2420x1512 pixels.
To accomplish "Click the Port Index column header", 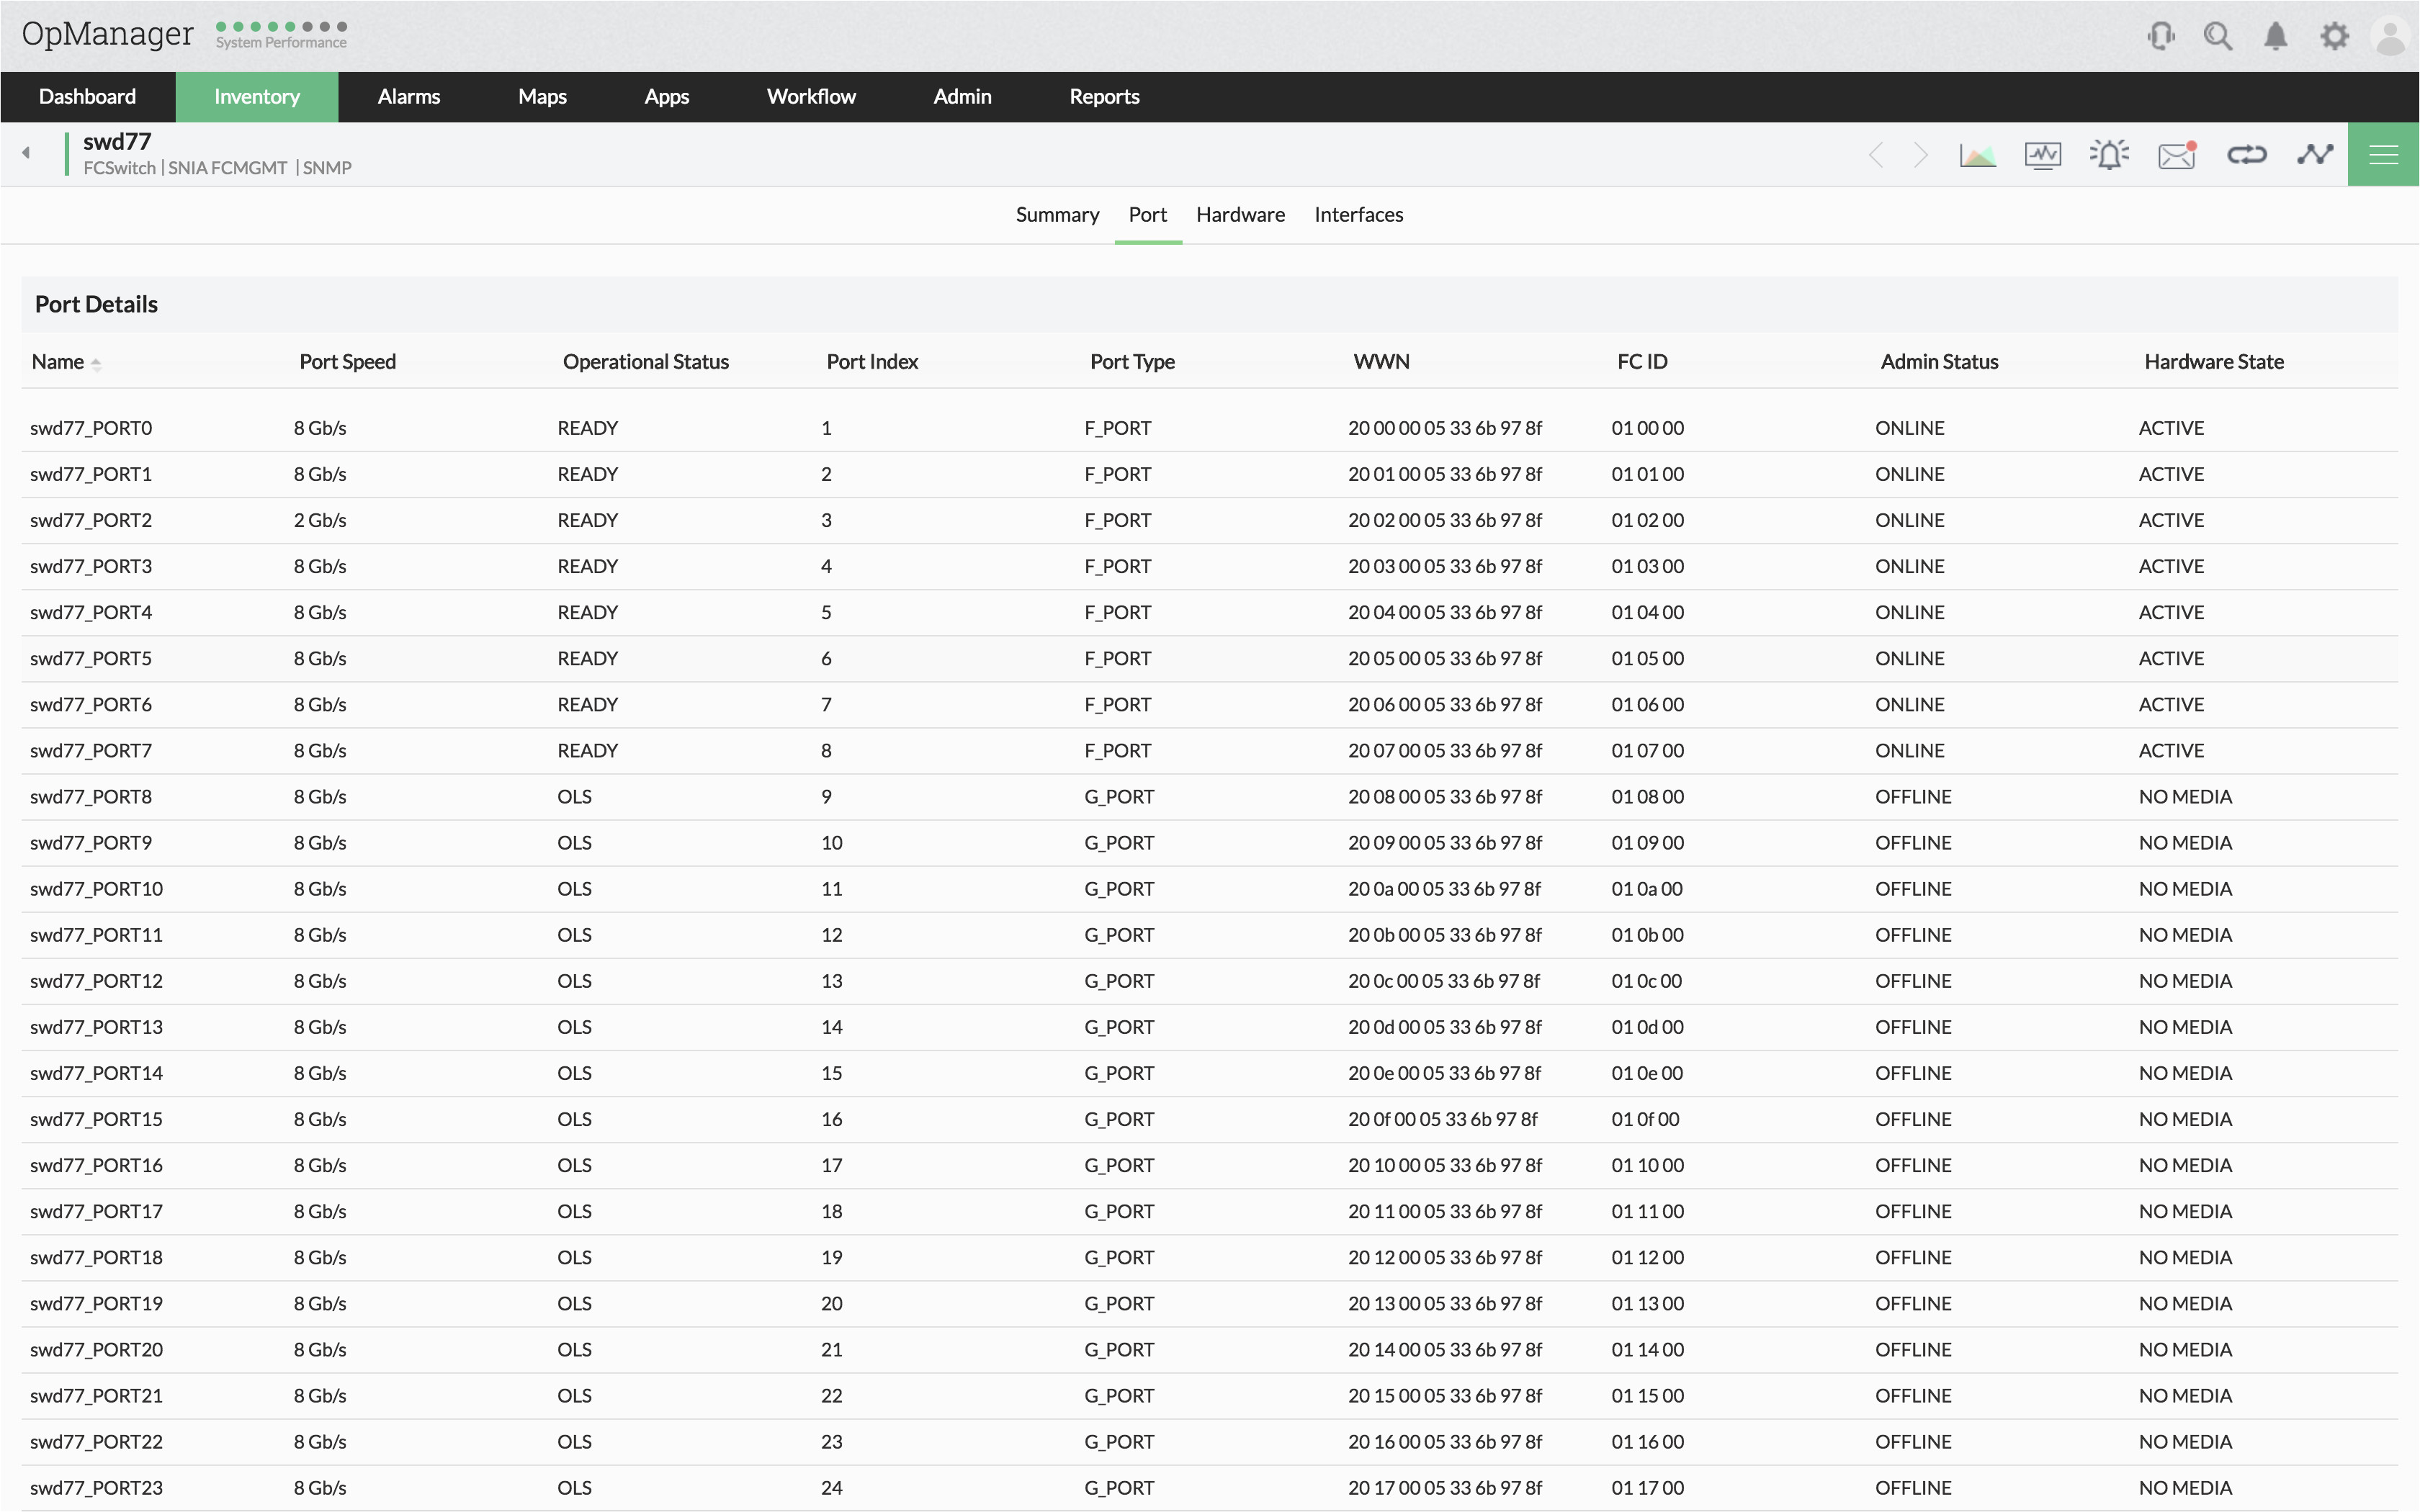I will 872,362.
